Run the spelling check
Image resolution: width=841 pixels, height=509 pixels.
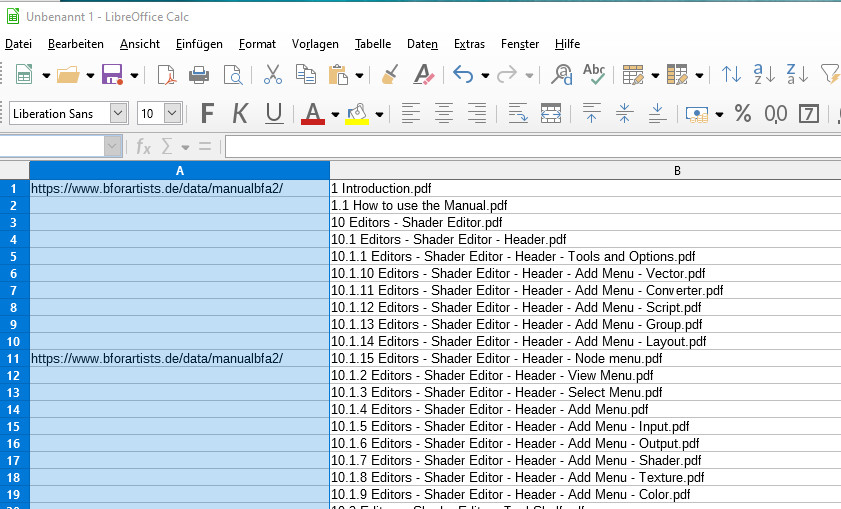click(x=594, y=74)
